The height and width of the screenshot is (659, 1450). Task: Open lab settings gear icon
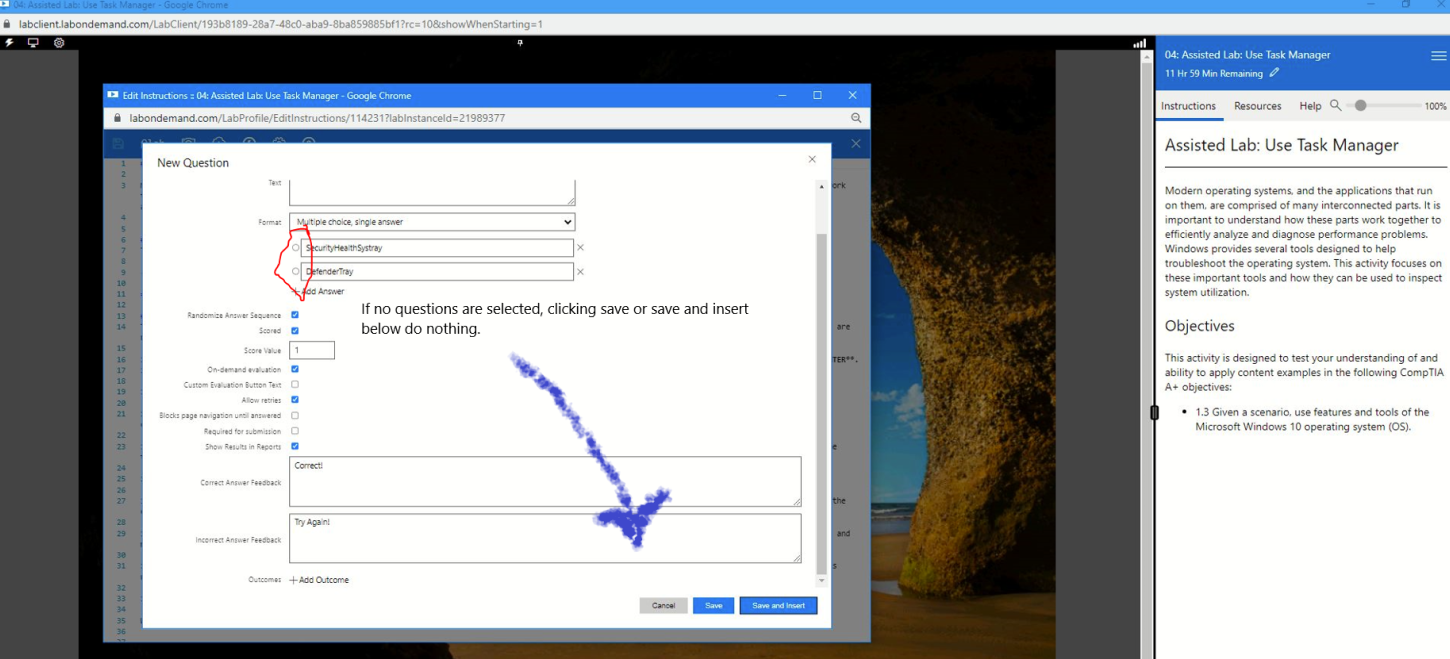pos(59,43)
